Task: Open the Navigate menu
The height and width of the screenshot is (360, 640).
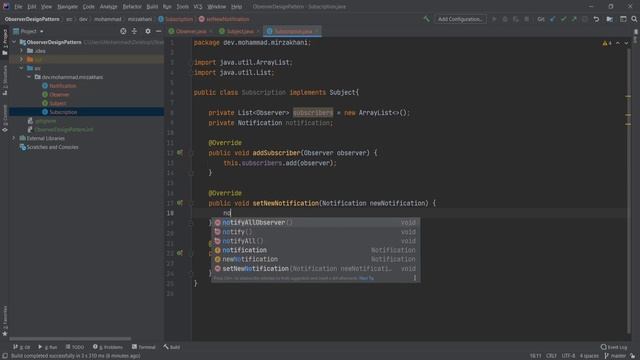Action: (67, 7)
